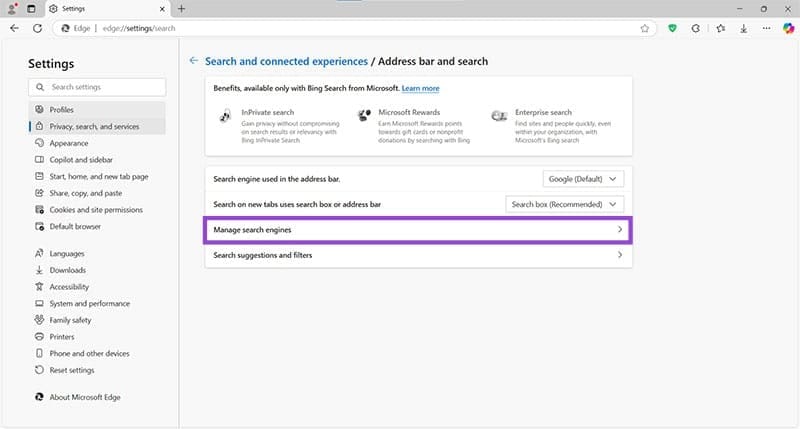
Task: Click the Accessibility sidebar icon
Action: [39, 287]
